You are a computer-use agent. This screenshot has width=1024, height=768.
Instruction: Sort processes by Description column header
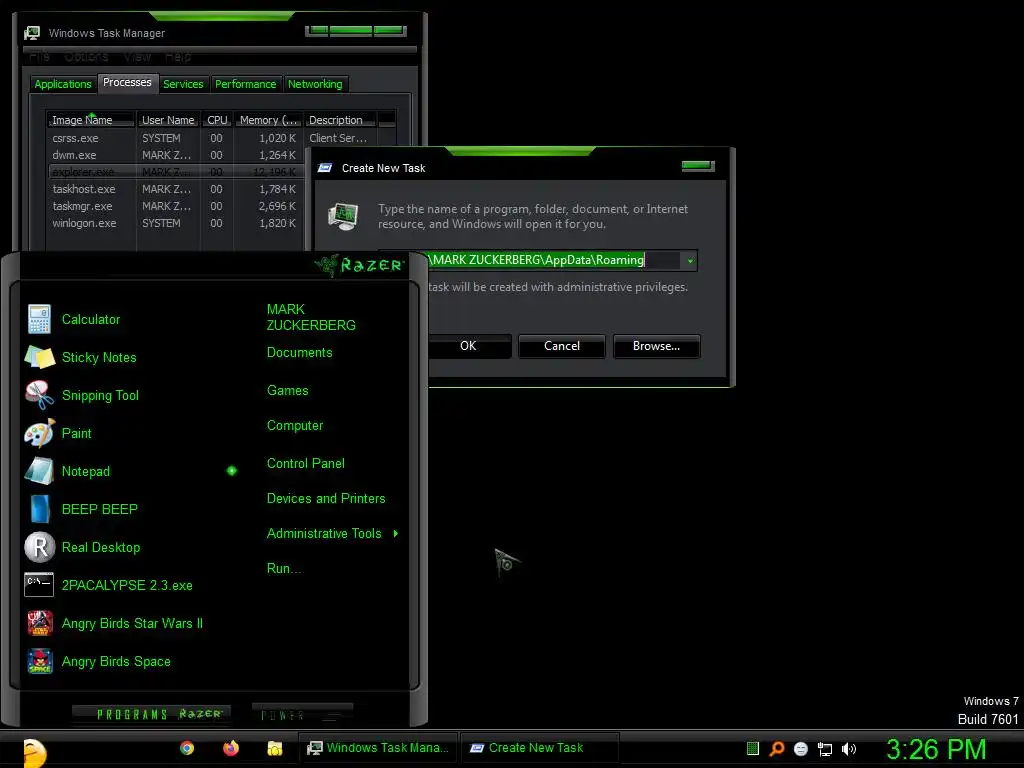341,120
